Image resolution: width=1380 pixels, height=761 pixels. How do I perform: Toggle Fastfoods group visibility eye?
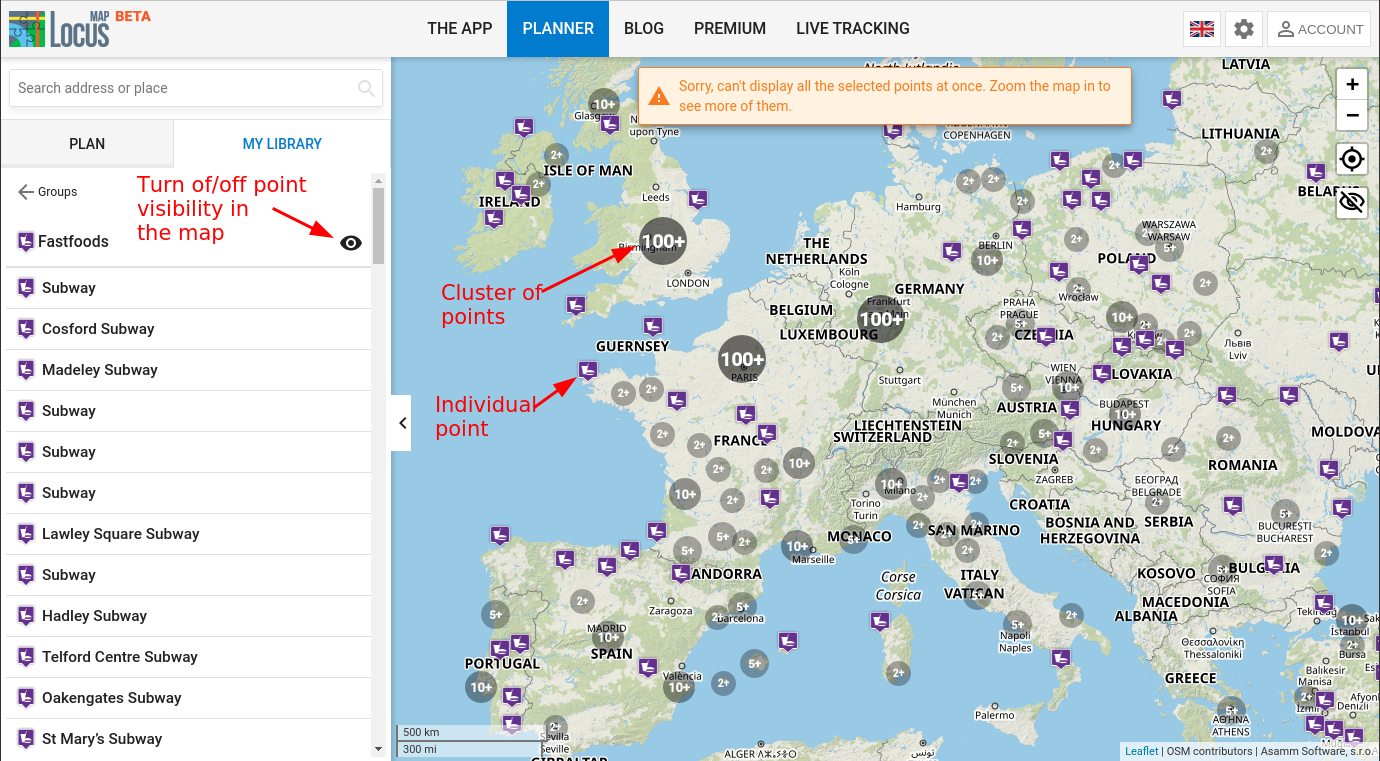click(350, 243)
